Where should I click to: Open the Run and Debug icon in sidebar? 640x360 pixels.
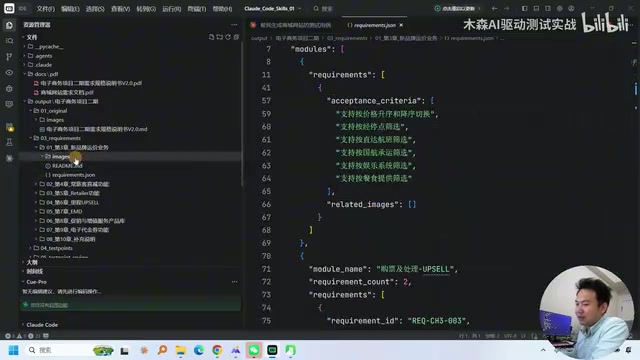pos(9,89)
